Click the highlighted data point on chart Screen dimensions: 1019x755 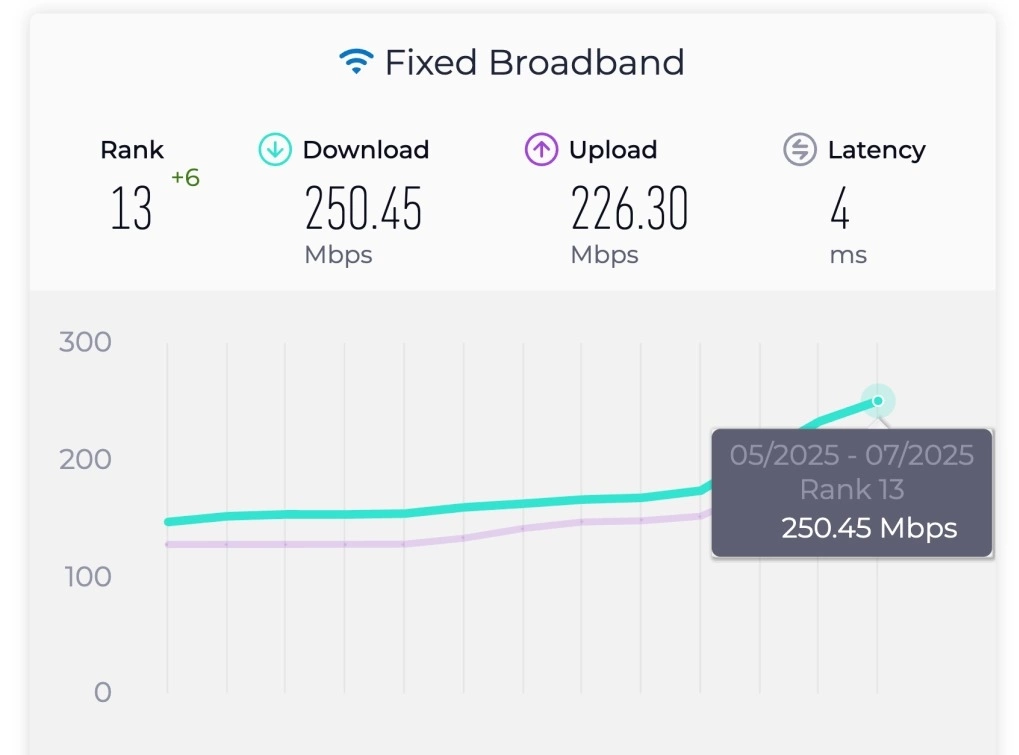[878, 401]
